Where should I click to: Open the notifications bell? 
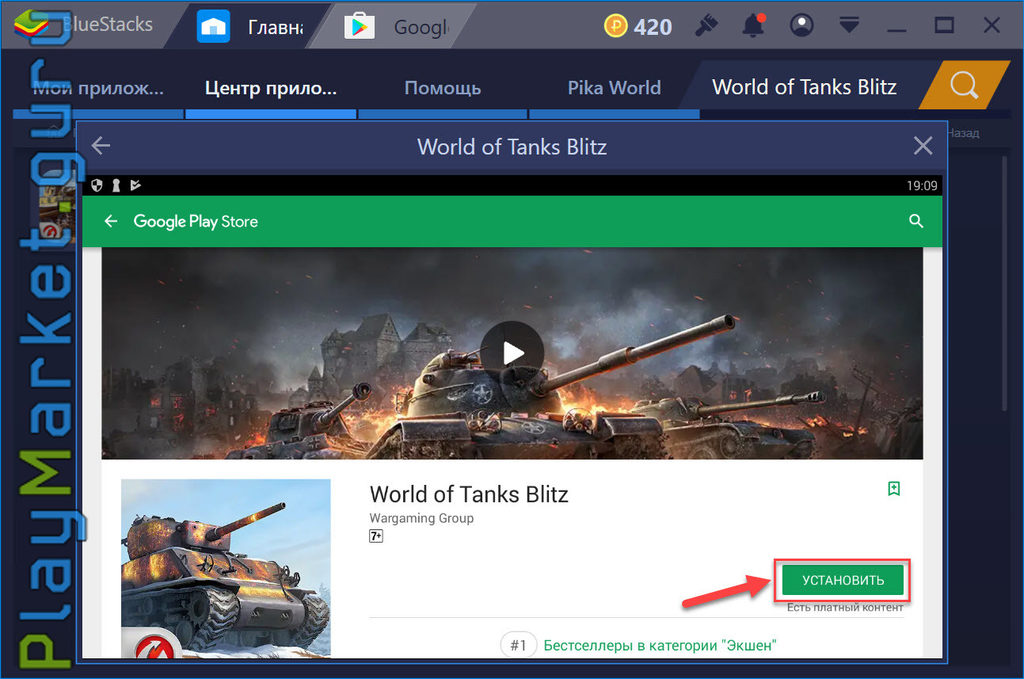coord(753,25)
